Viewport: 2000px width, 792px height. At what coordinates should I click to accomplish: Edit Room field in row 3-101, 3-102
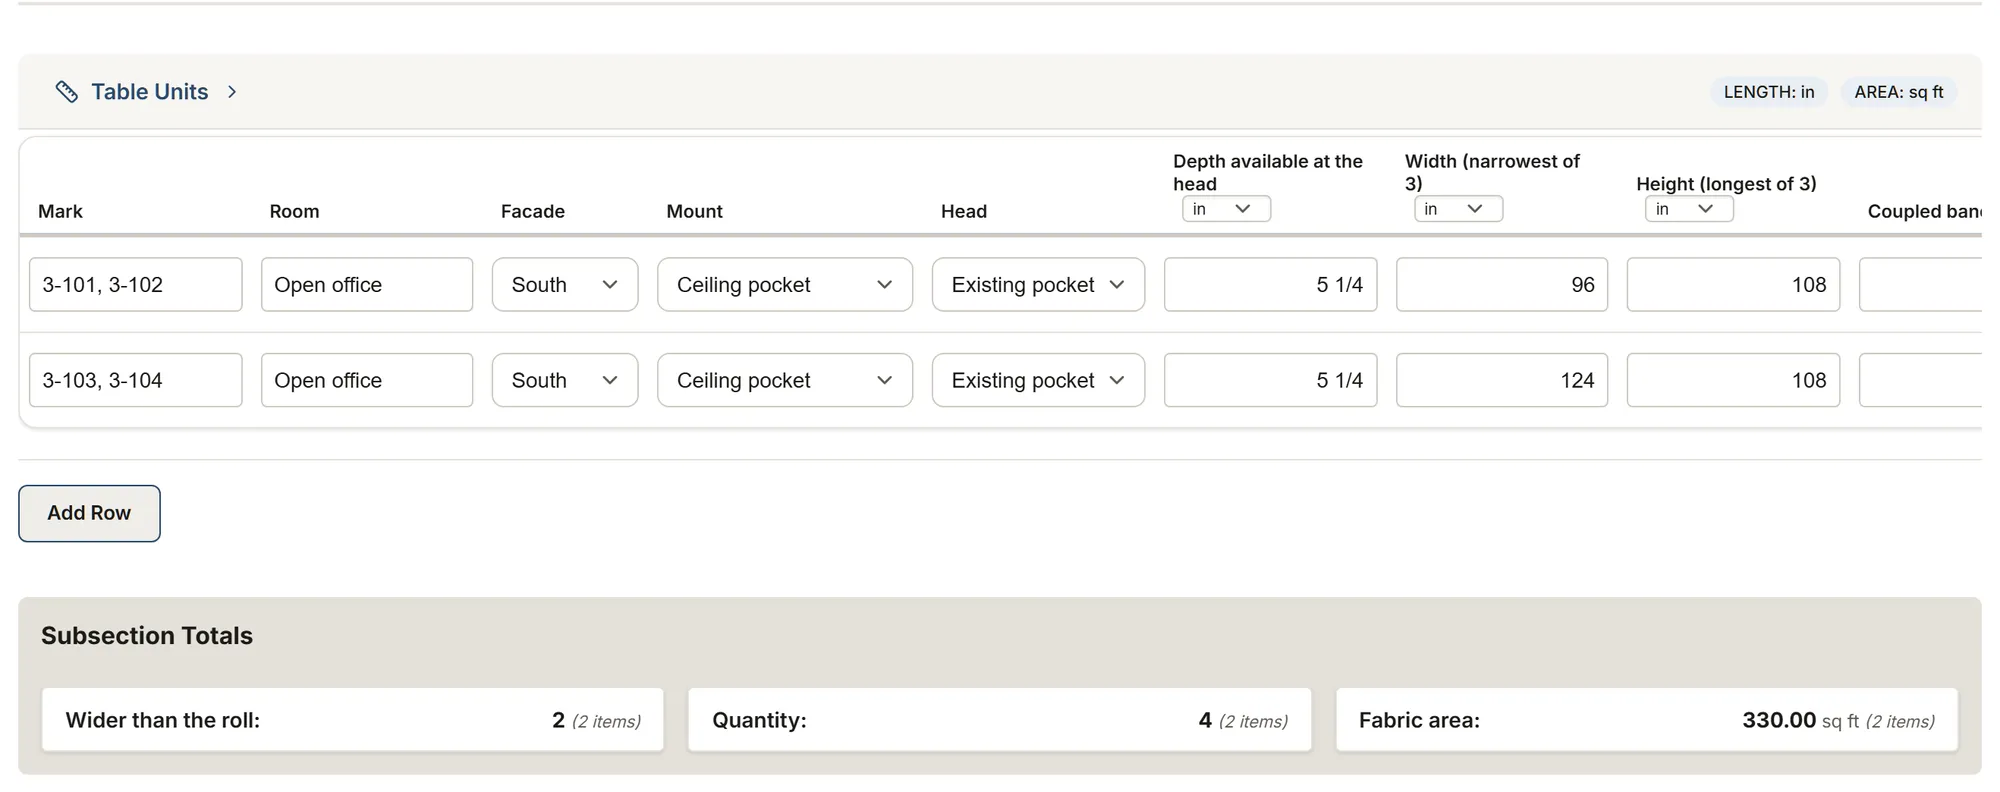pyautogui.click(x=367, y=285)
